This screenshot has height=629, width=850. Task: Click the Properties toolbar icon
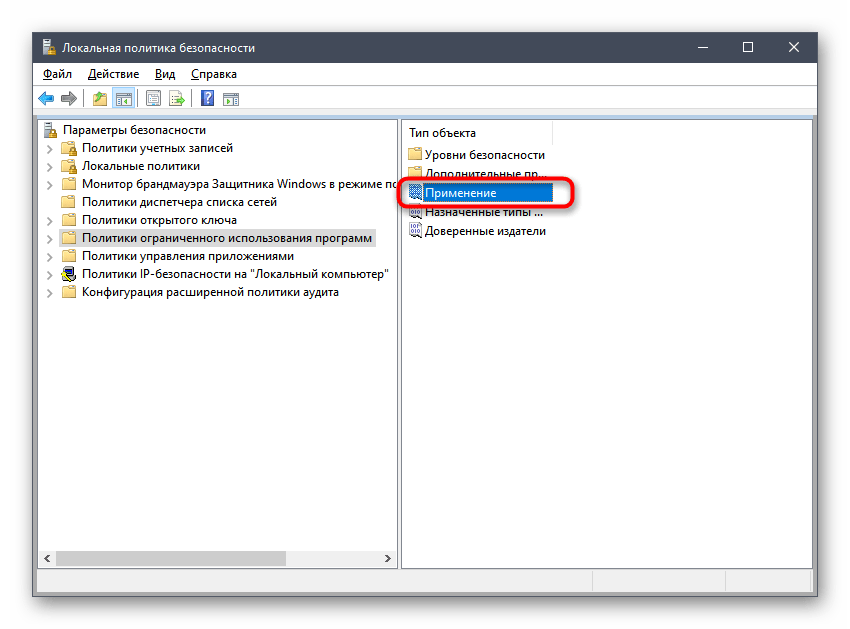[x=153, y=98]
